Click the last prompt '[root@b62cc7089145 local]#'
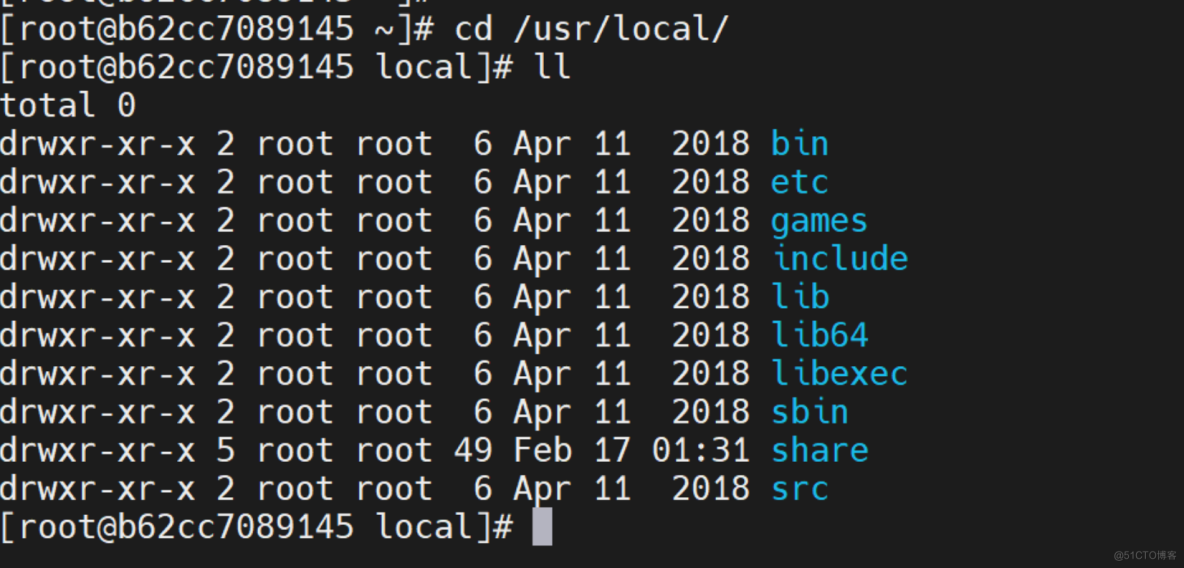The image size is (1184, 568). tap(257, 527)
